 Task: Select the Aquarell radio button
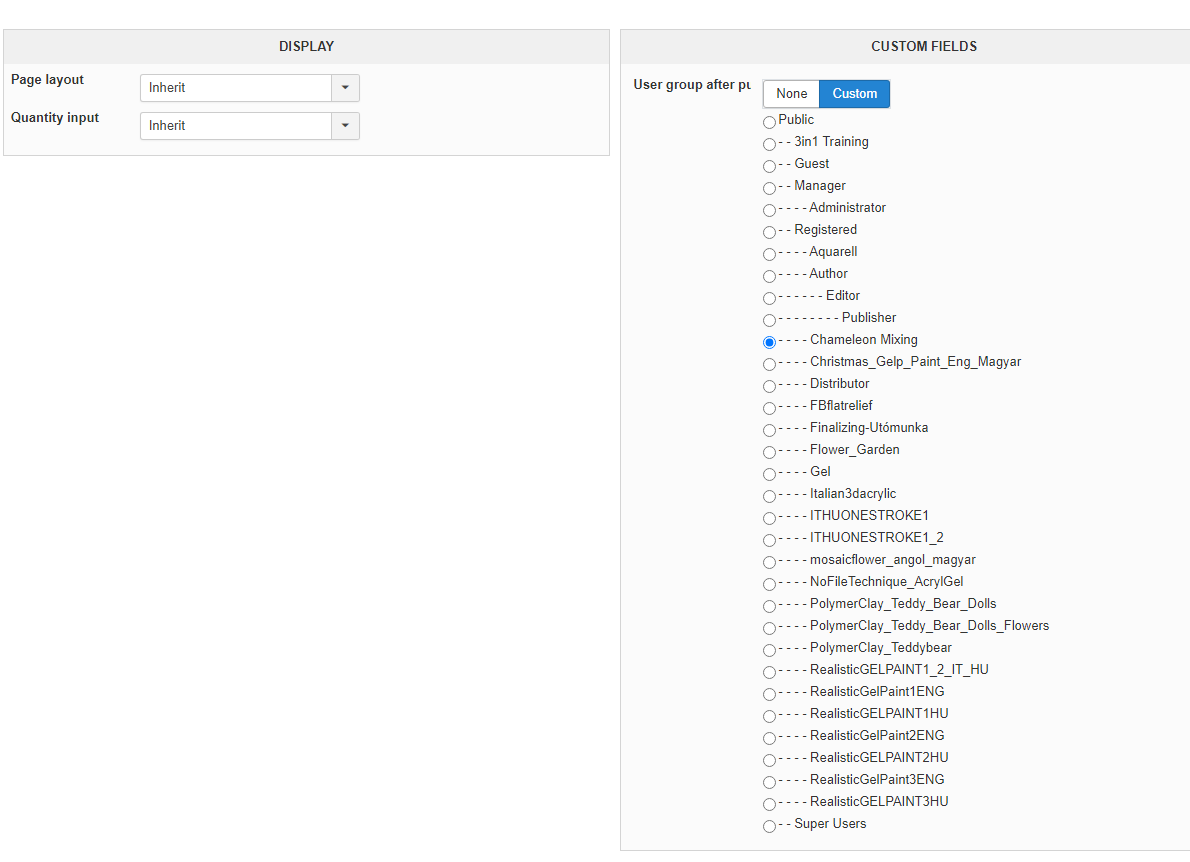[x=769, y=254]
